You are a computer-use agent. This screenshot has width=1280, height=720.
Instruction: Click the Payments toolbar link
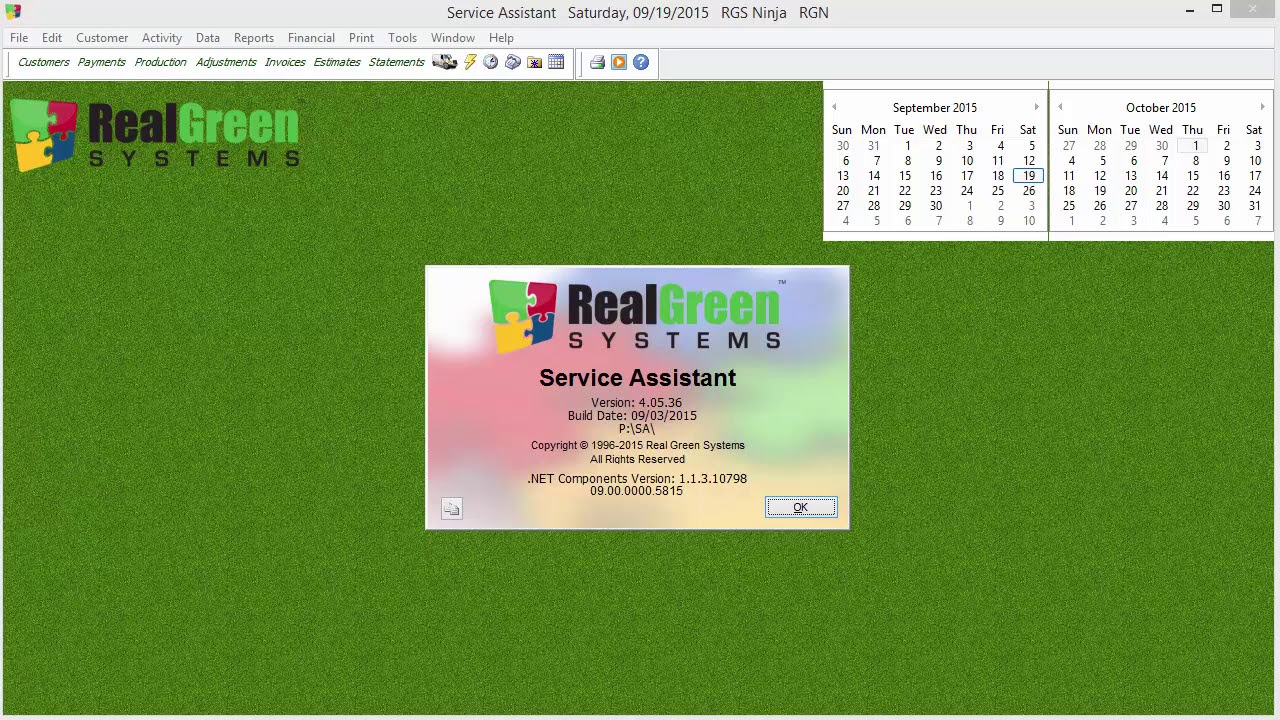click(102, 62)
